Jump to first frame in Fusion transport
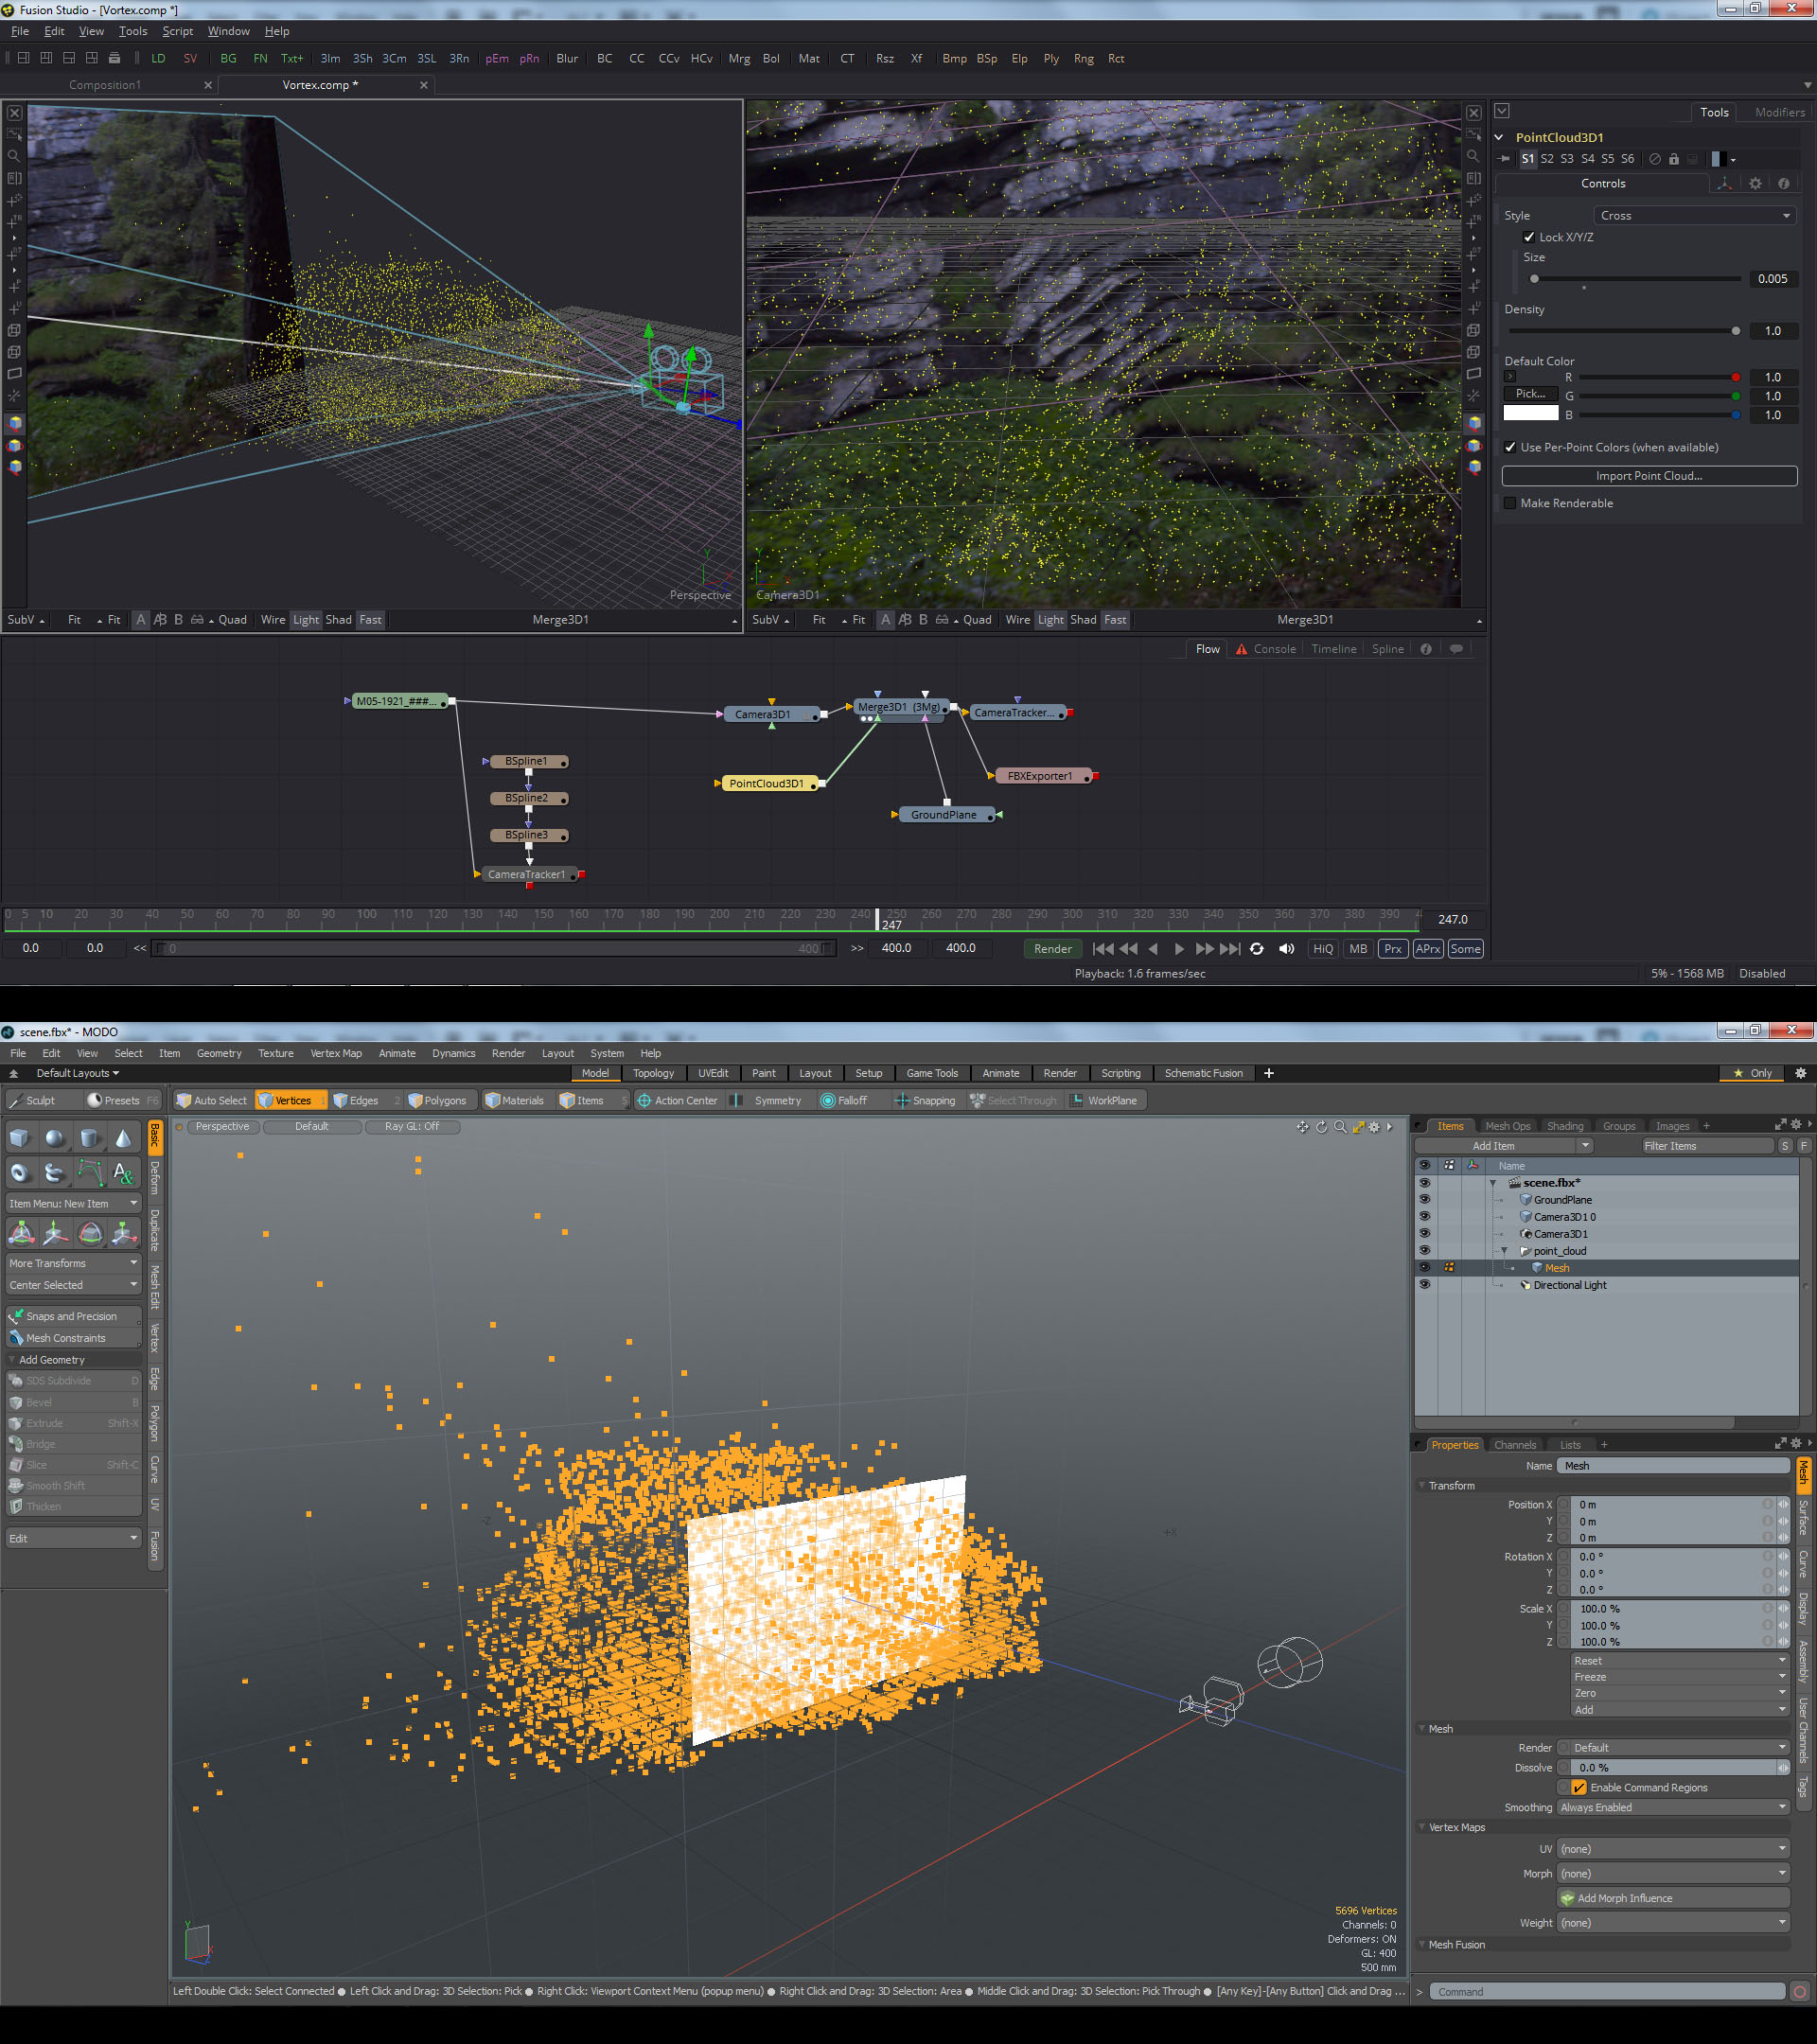This screenshot has width=1817, height=2044. click(x=1103, y=949)
